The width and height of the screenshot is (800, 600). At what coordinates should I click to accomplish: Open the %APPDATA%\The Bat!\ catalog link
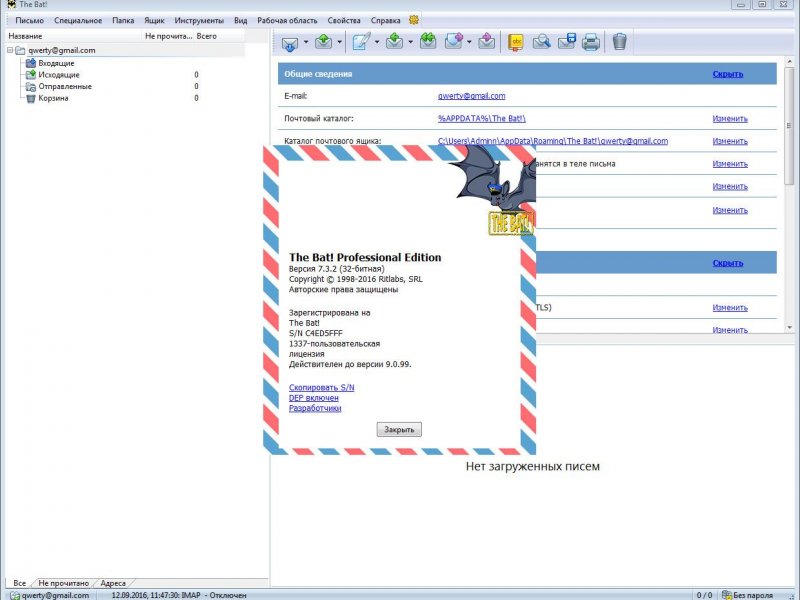482,118
